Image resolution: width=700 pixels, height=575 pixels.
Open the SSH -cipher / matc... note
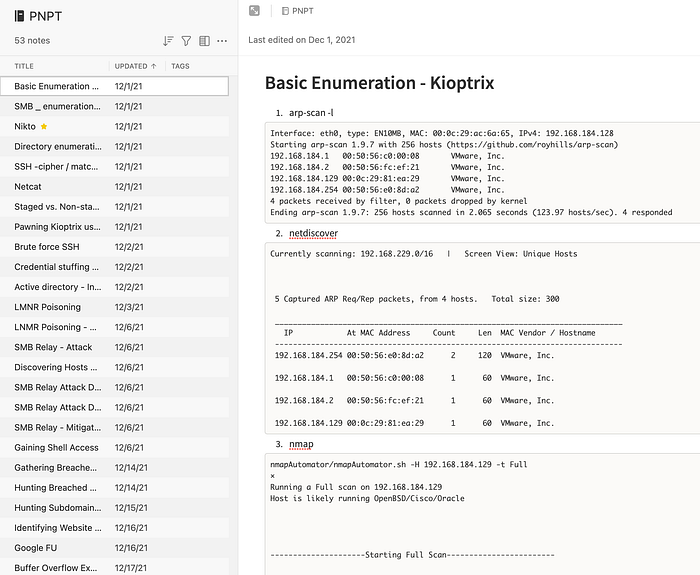coord(114,167)
